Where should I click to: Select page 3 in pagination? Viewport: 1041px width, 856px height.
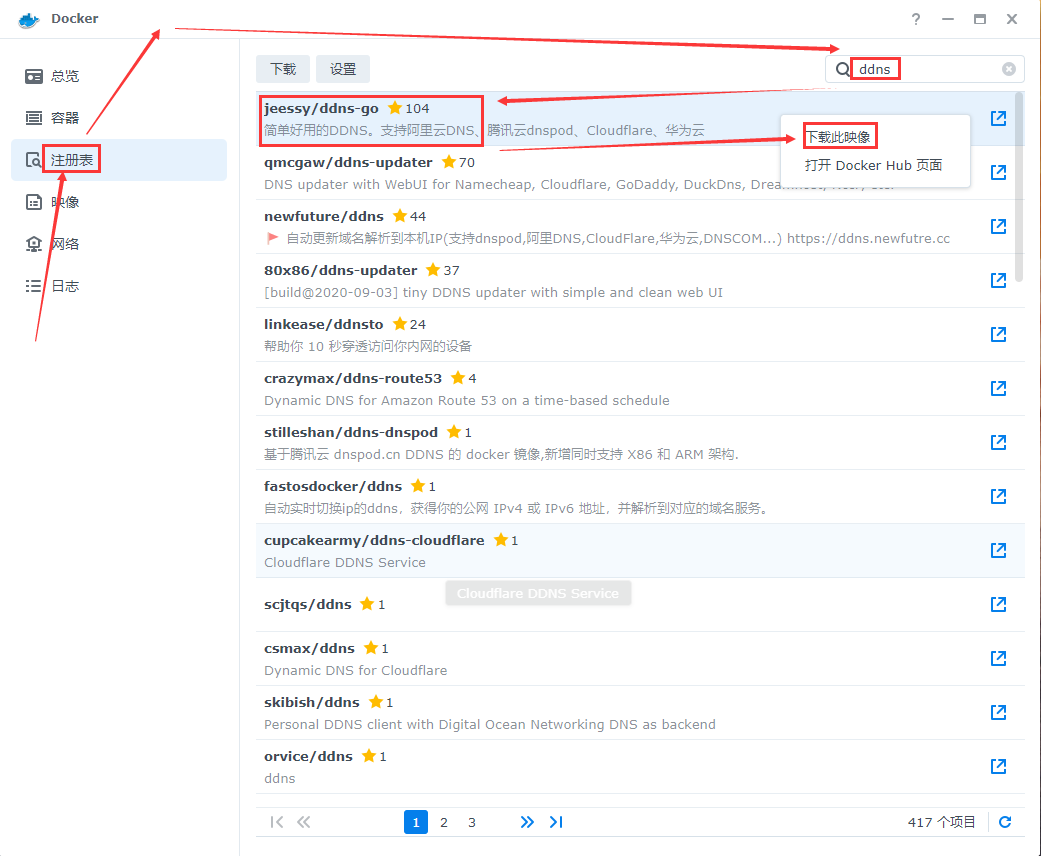pos(471,822)
